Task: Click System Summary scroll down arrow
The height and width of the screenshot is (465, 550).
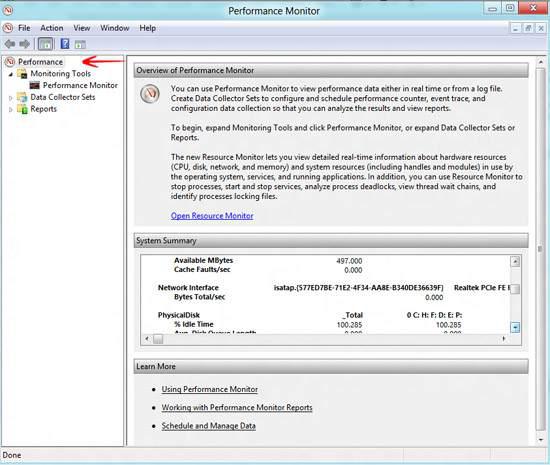Action: pyautogui.click(x=515, y=328)
